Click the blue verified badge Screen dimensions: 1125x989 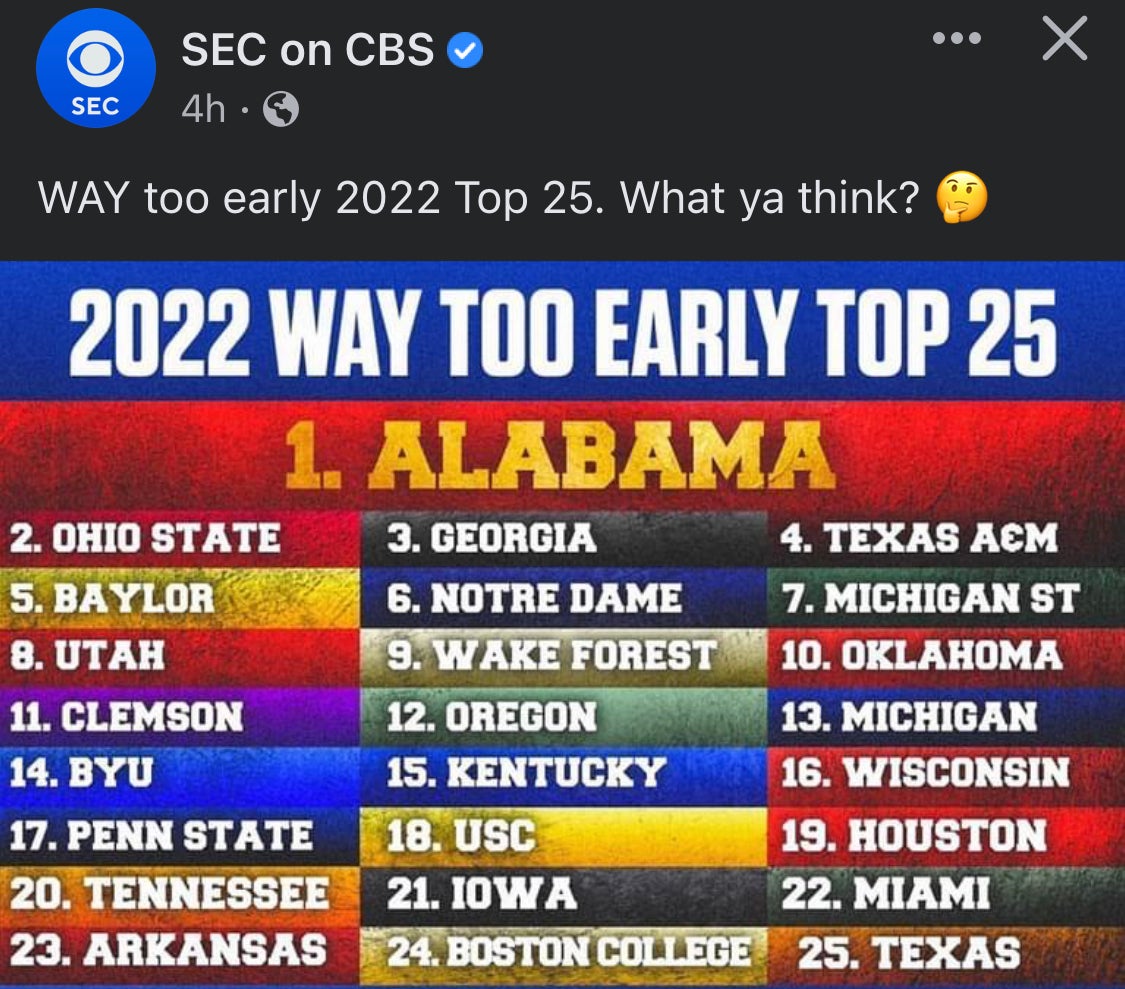(465, 51)
